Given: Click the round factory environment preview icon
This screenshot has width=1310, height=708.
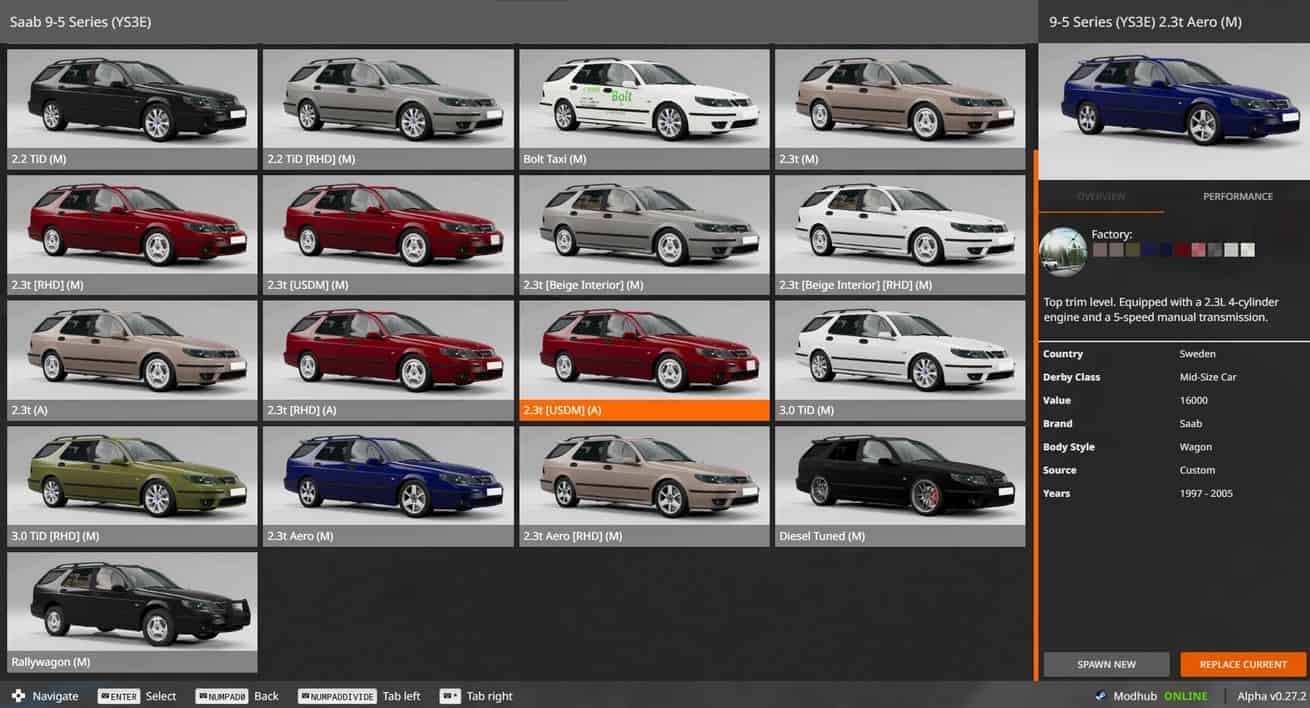Looking at the screenshot, I should (1063, 251).
